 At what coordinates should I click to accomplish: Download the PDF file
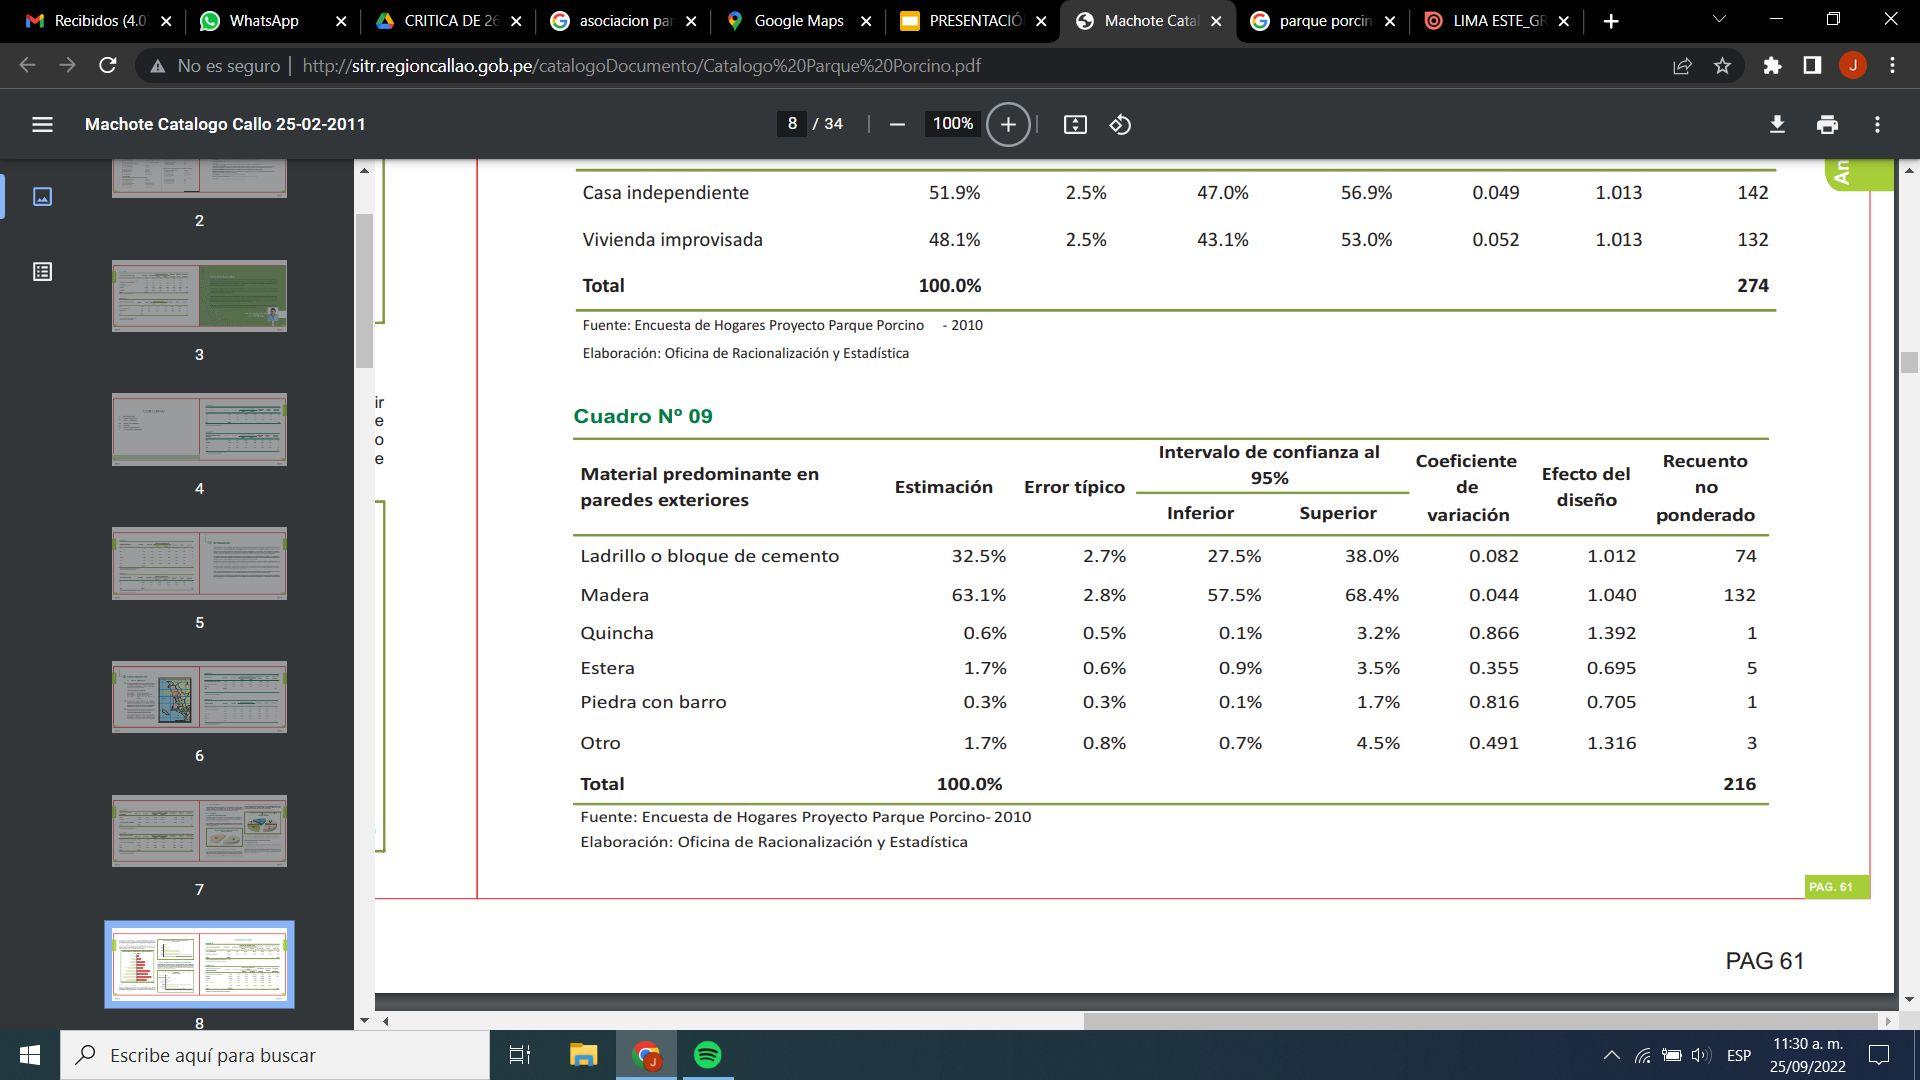pyautogui.click(x=1777, y=124)
